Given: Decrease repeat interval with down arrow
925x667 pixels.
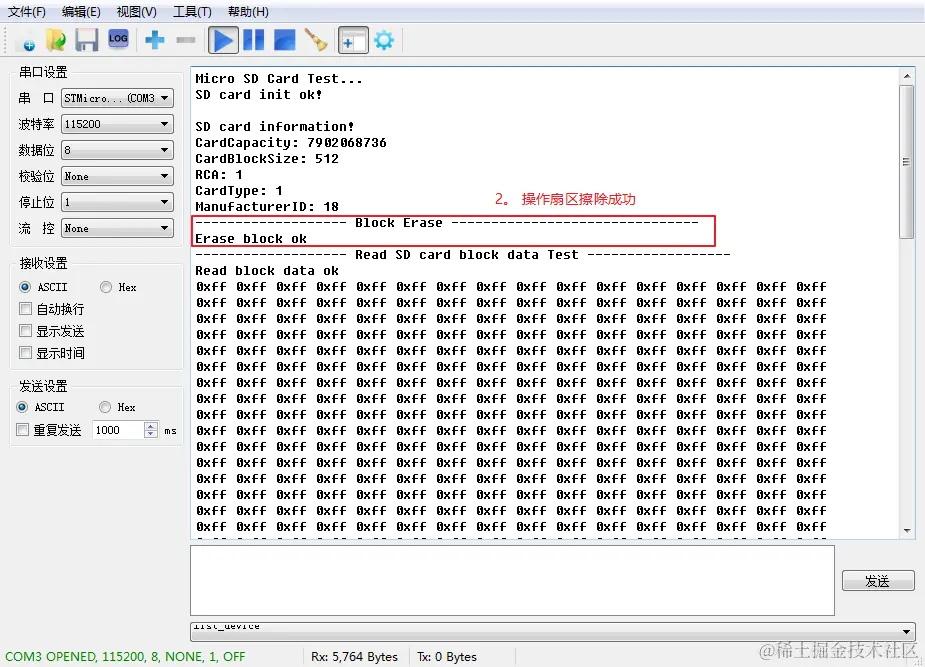Looking at the screenshot, I should [151, 434].
